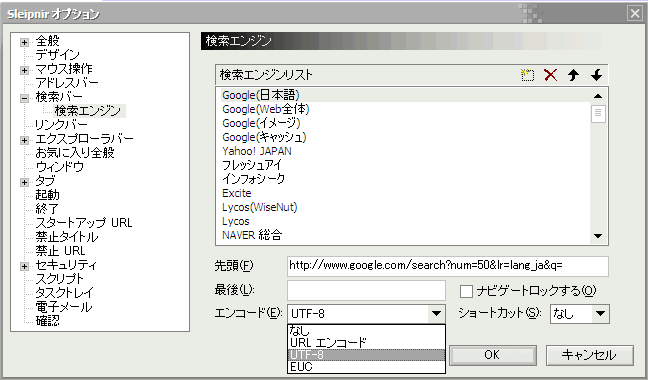Image resolution: width=648 pixels, height=380 pixels.
Task: Select Google(日本語) in the engine list
Action: tap(261, 95)
